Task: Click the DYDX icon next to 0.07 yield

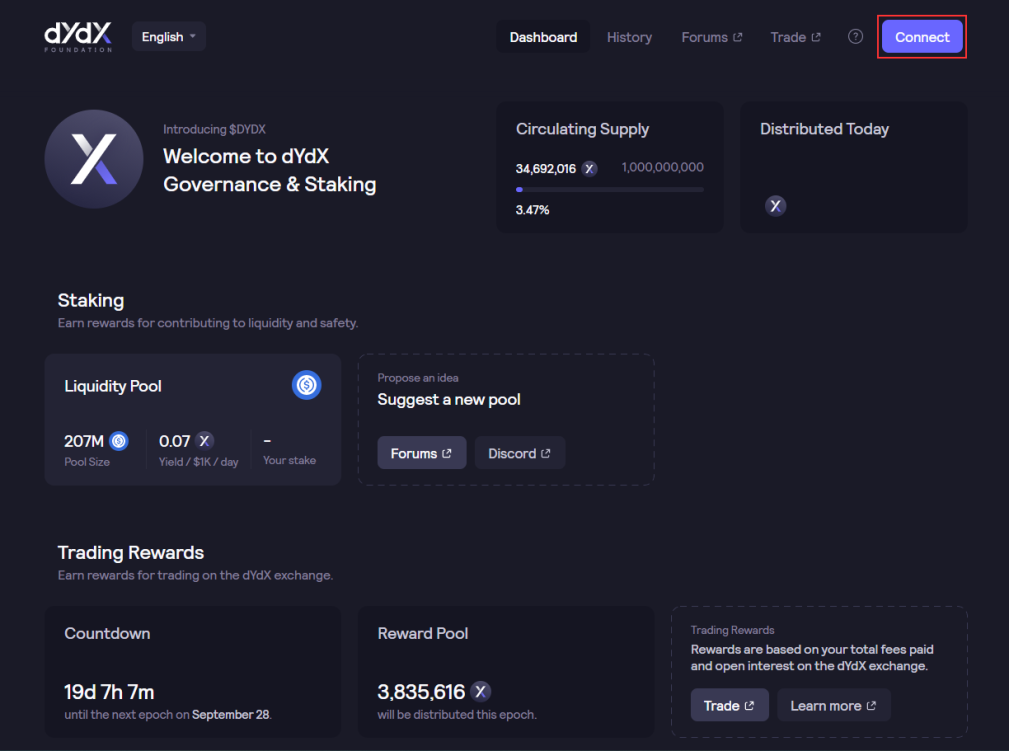Action: (x=204, y=441)
